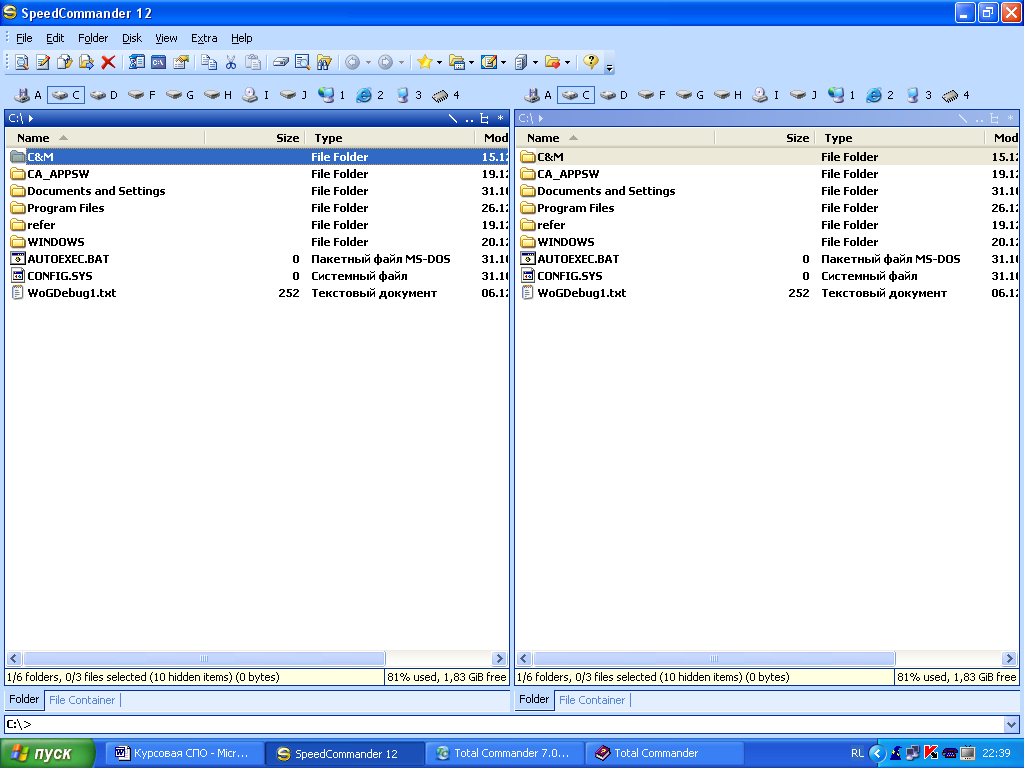This screenshot has height=768, width=1024.
Task: Open the Folder menu
Action: (93, 38)
